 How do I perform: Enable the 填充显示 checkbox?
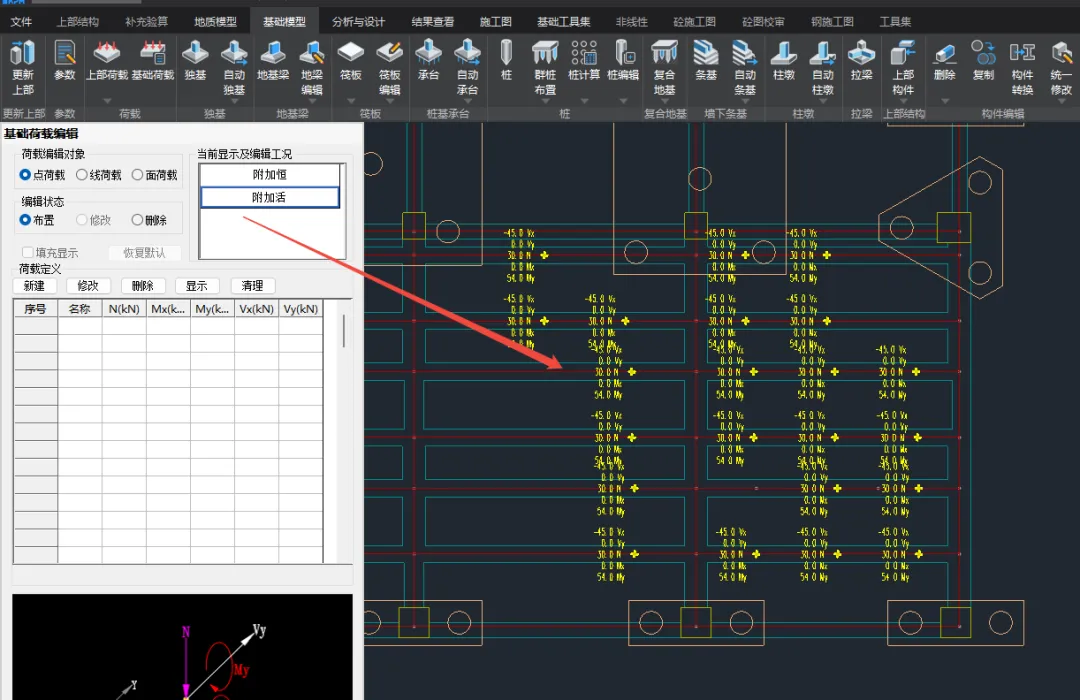click(28, 253)
